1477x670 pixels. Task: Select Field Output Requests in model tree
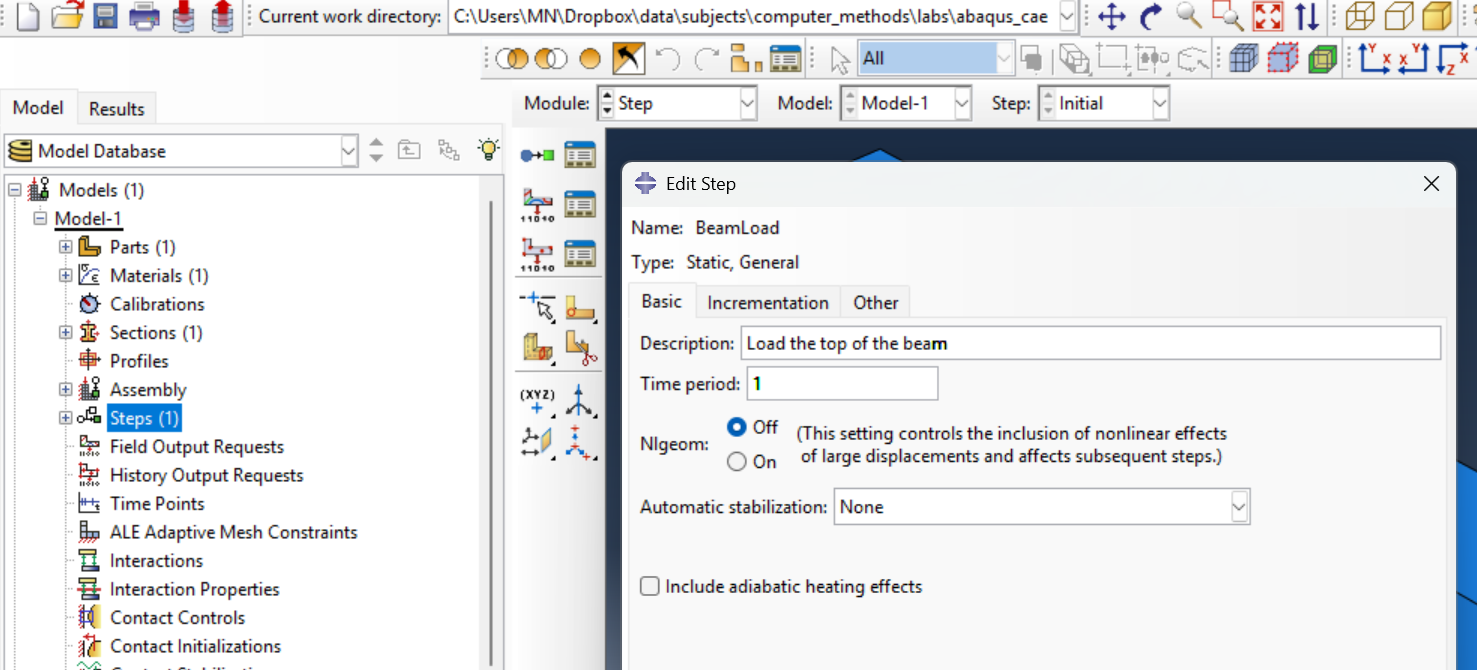[196, 447]
